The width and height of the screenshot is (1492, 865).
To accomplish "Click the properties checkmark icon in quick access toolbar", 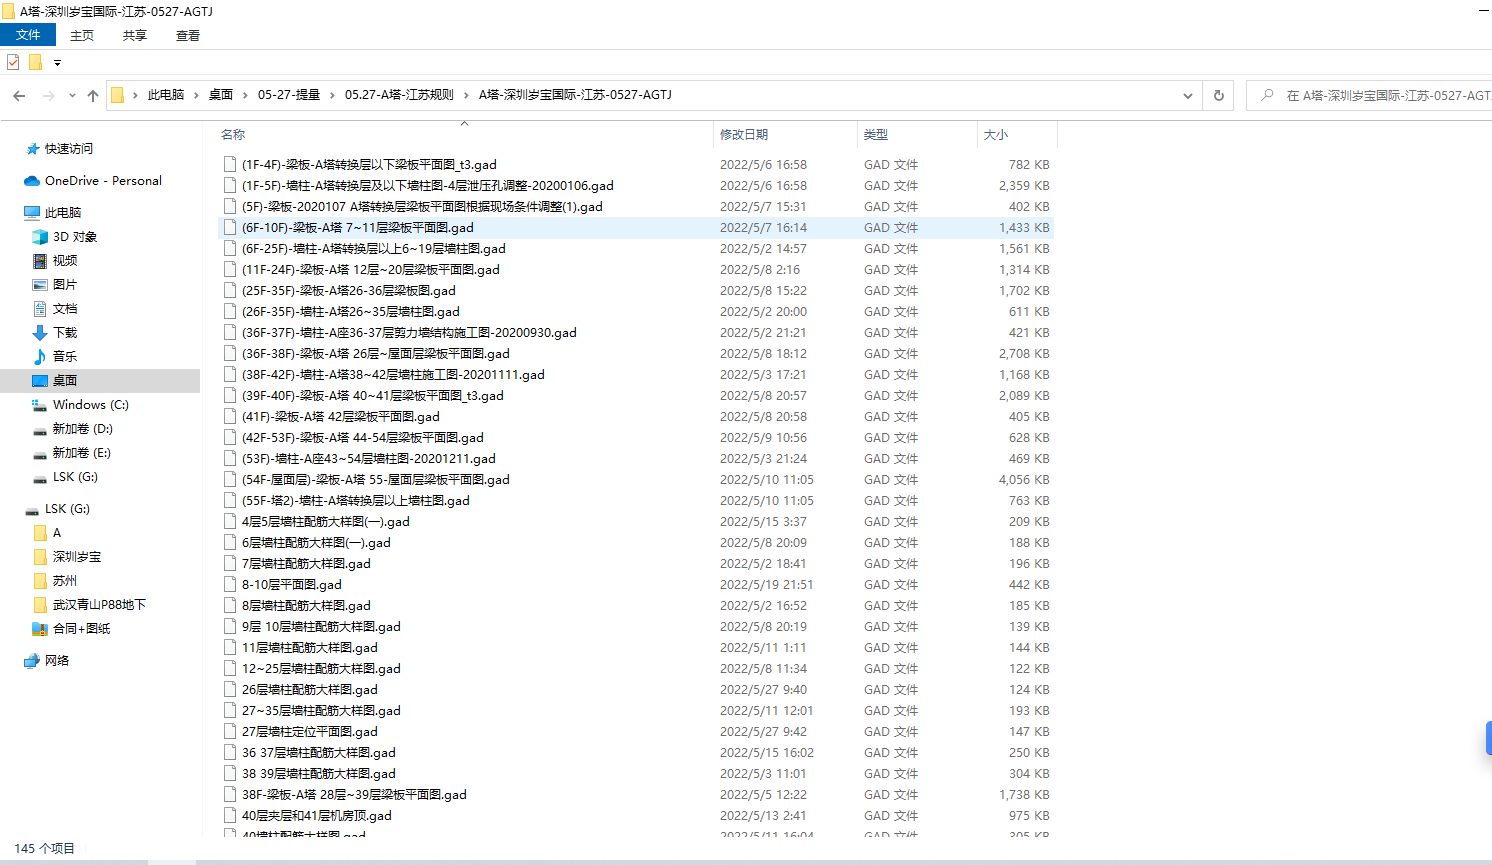I will coord(13,62).
